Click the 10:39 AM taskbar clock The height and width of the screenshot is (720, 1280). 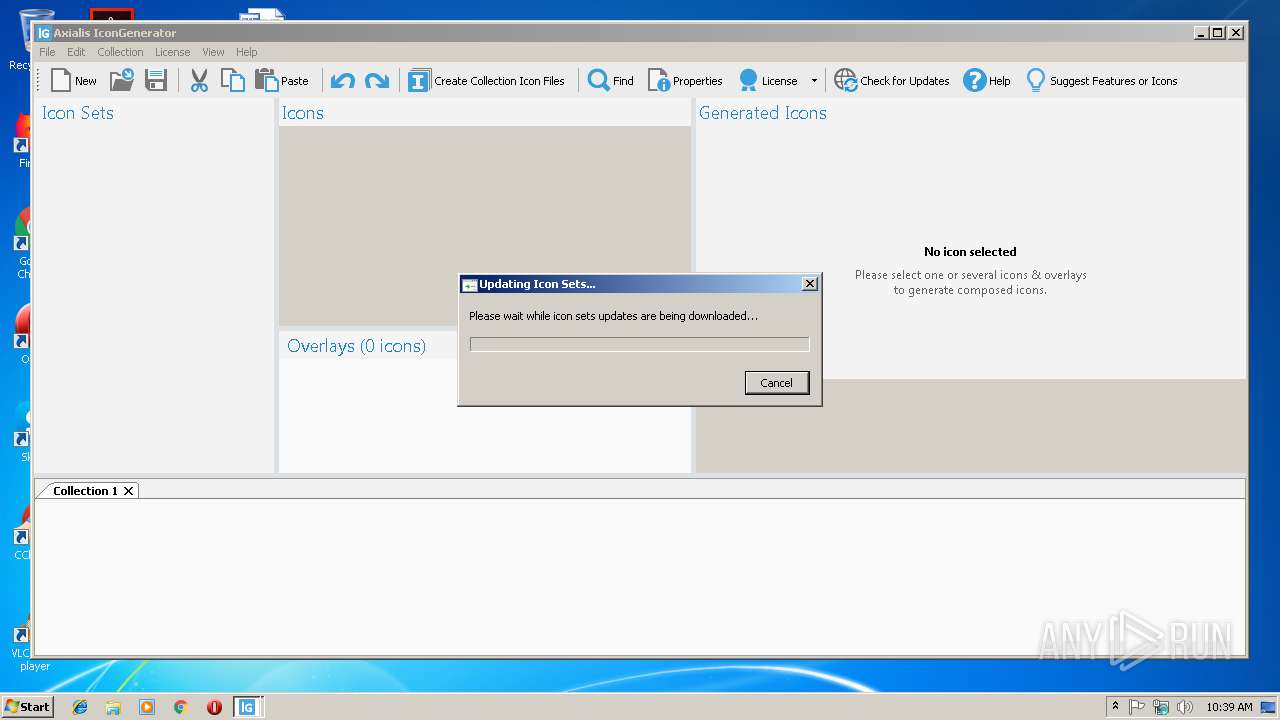click(x=1229, y=707)
